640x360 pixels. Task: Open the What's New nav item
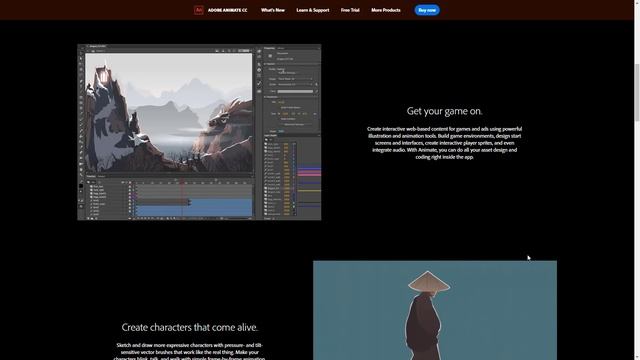(x=273, y=10)
